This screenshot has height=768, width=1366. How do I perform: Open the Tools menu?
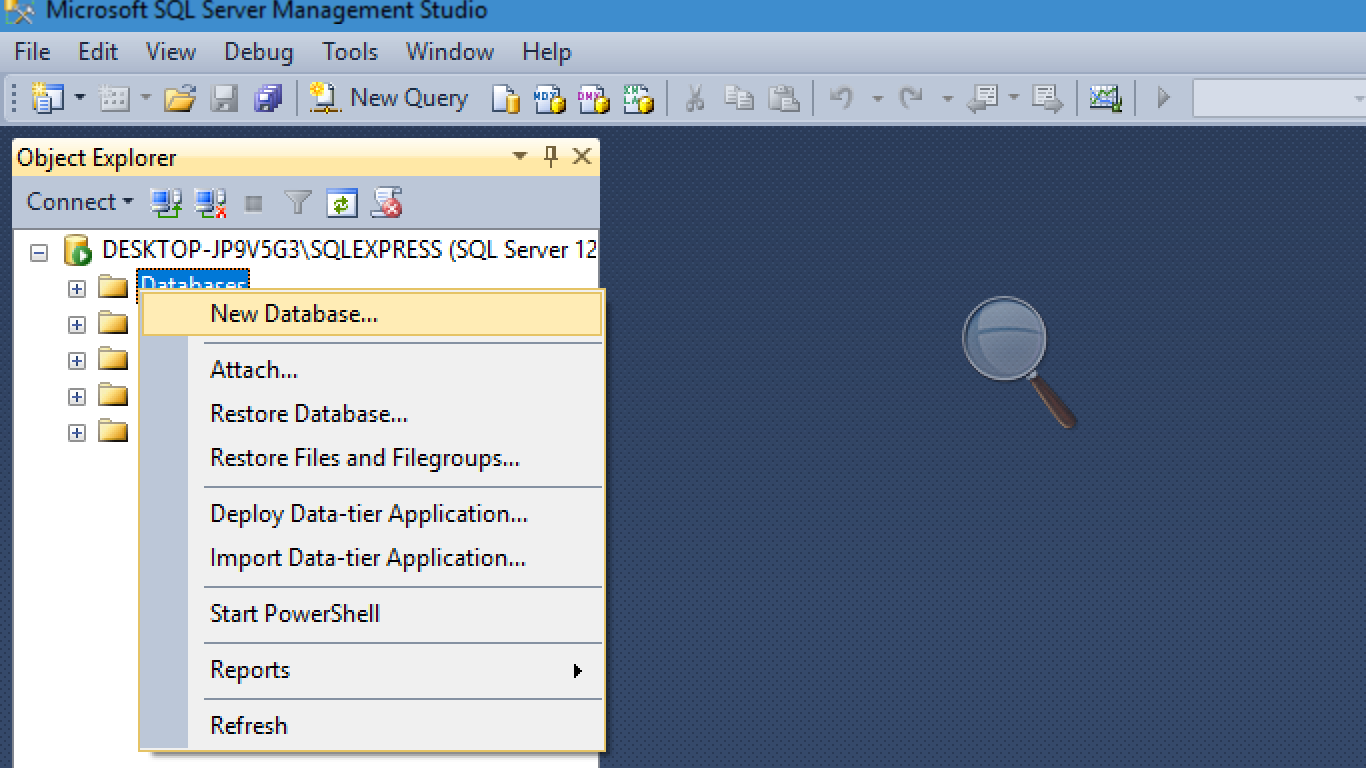pos(350,52)
